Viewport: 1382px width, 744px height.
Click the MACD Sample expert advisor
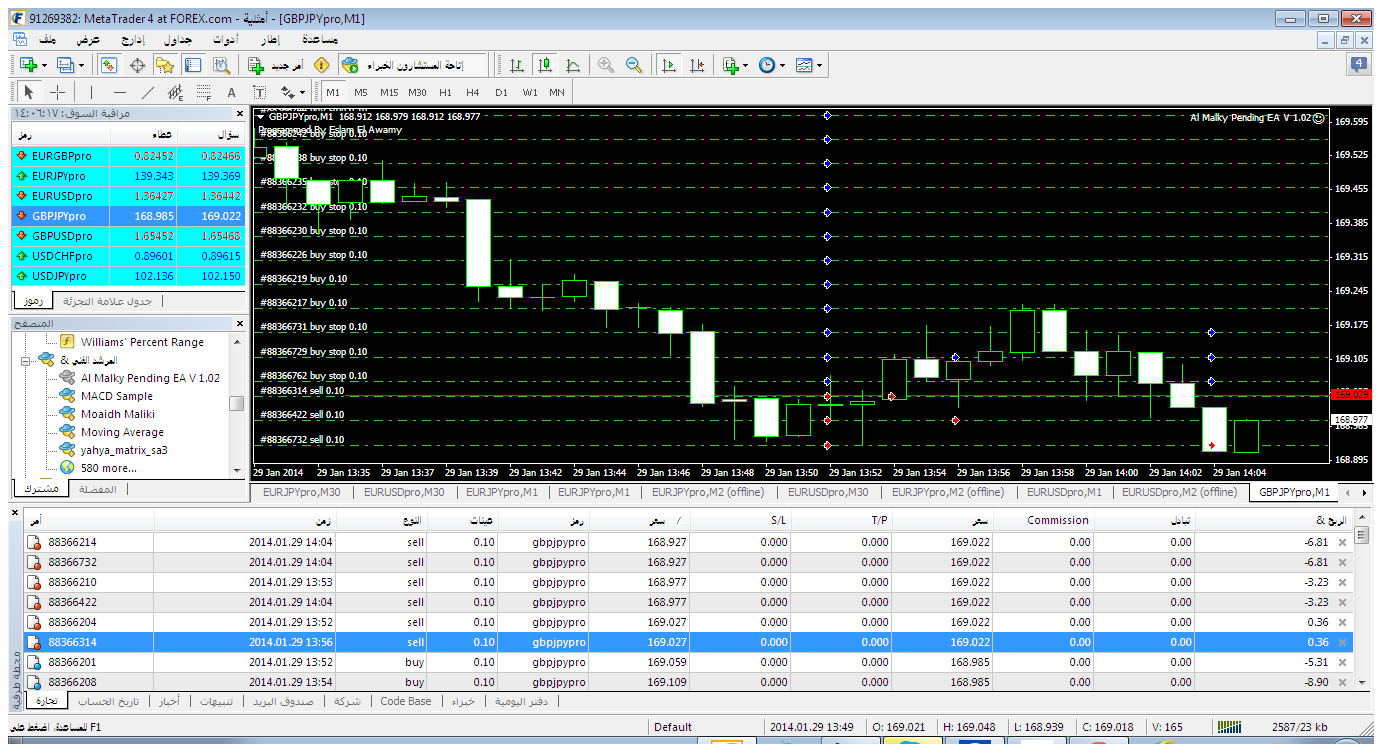[117, 396]
